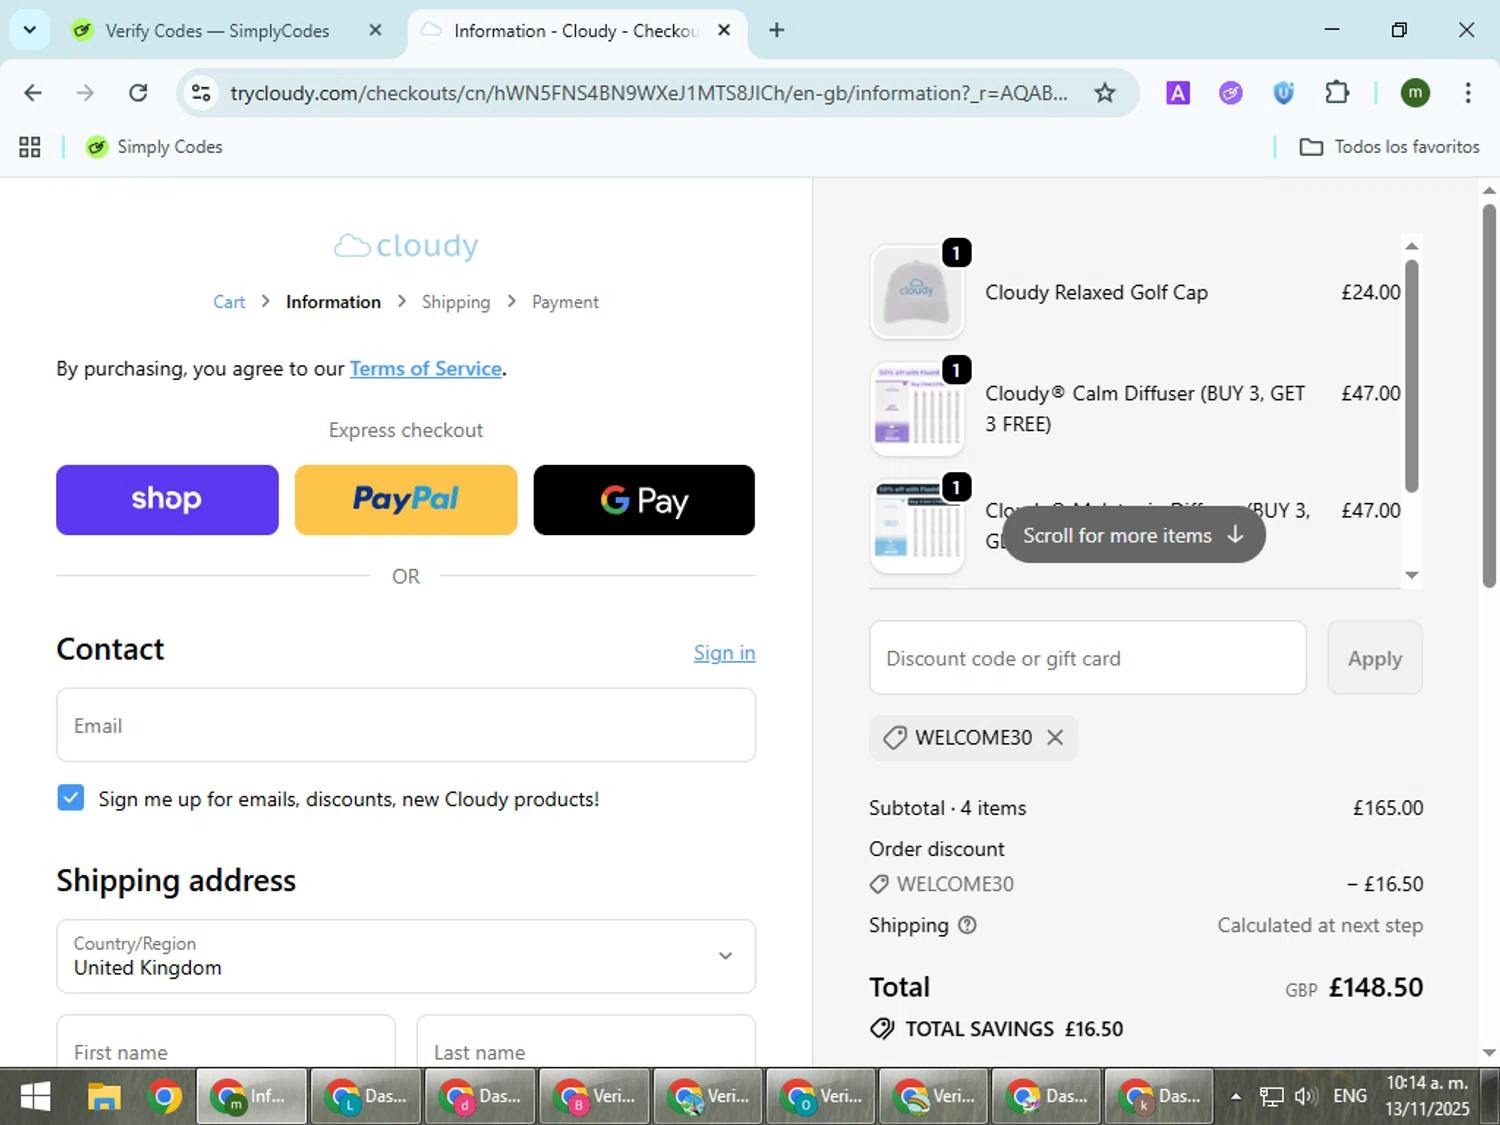This screenshot has height=1125, width=1500.
Task: Choose PayPal express checkout
Action: (406, 500)
